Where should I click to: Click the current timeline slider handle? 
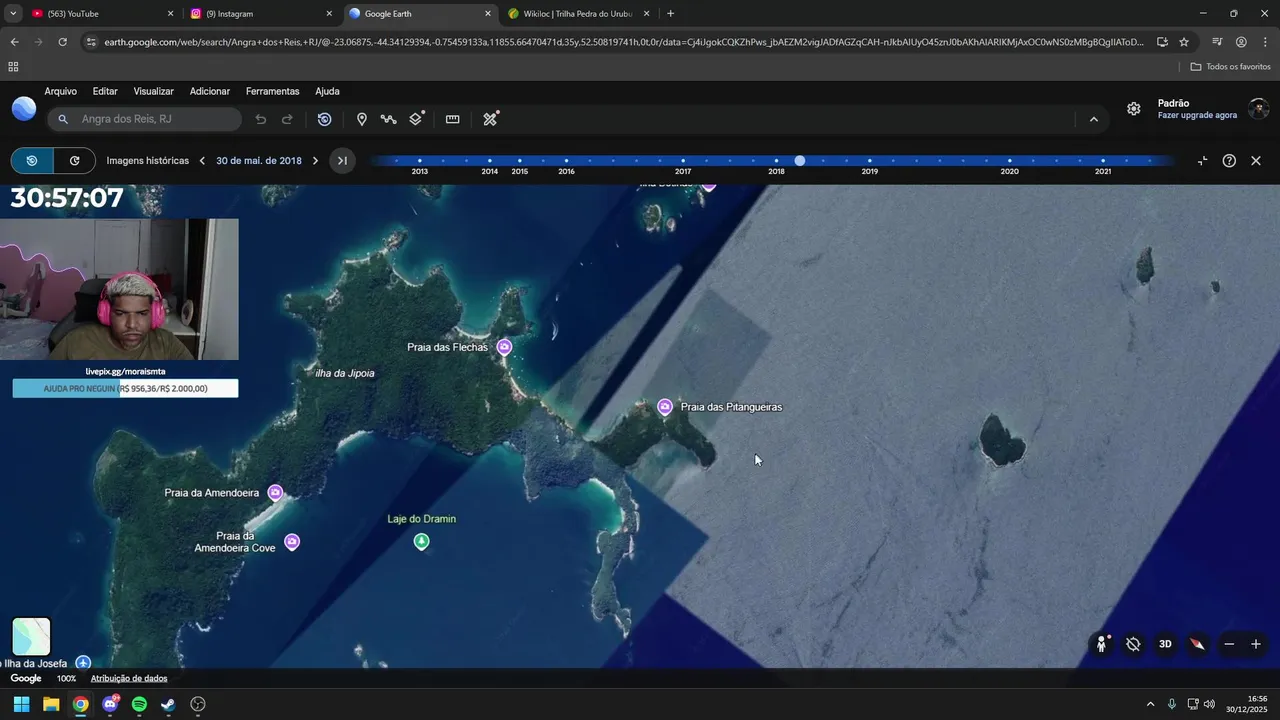pos(800,160)
